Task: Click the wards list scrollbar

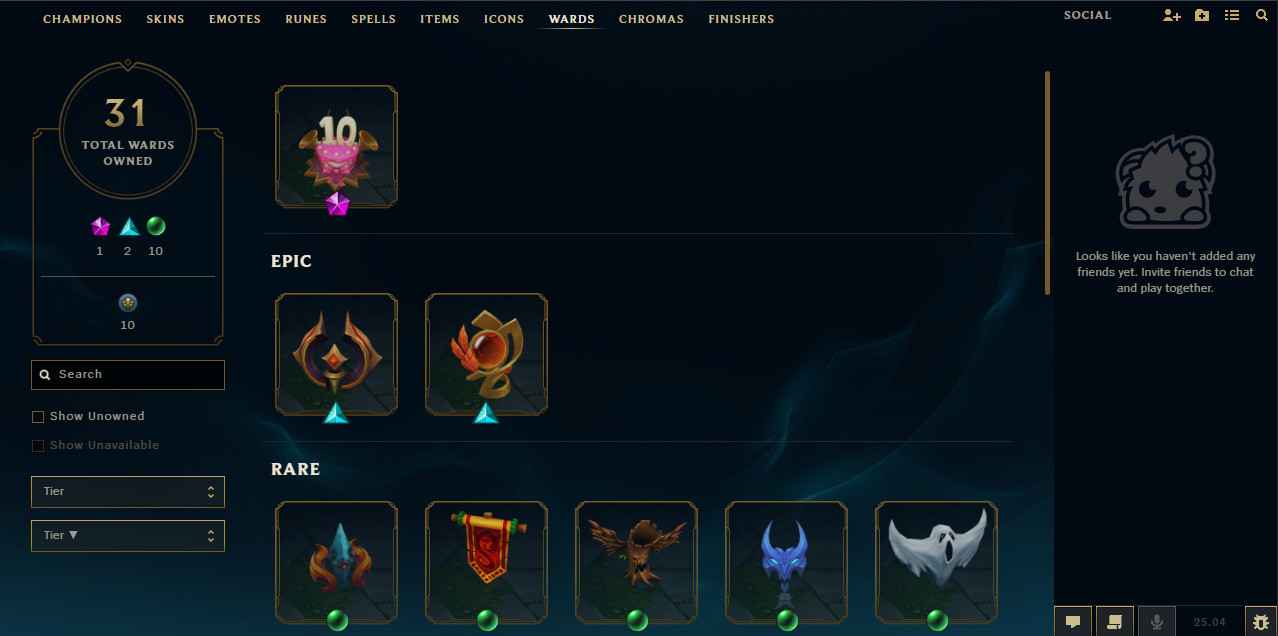Action: [x=1047, y=183]
